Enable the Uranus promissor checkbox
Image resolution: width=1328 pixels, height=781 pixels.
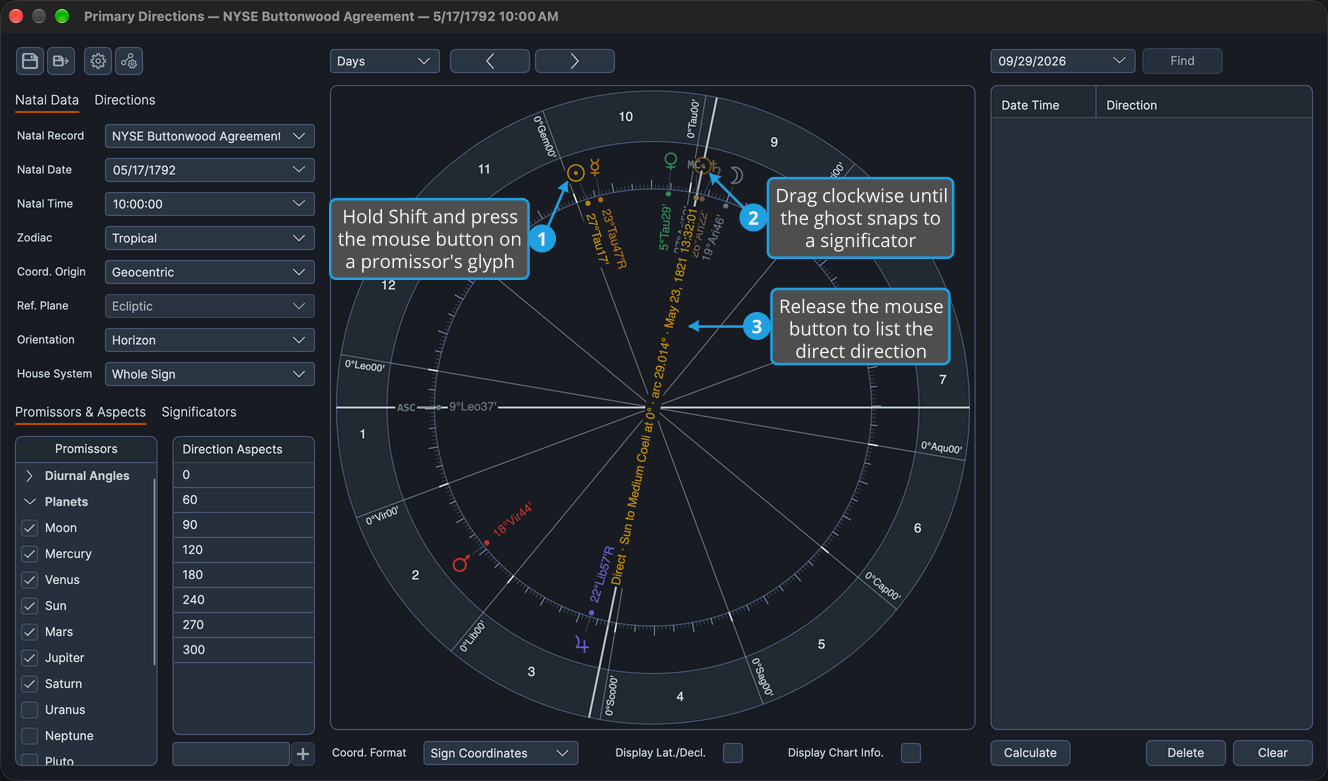[30, 710]
